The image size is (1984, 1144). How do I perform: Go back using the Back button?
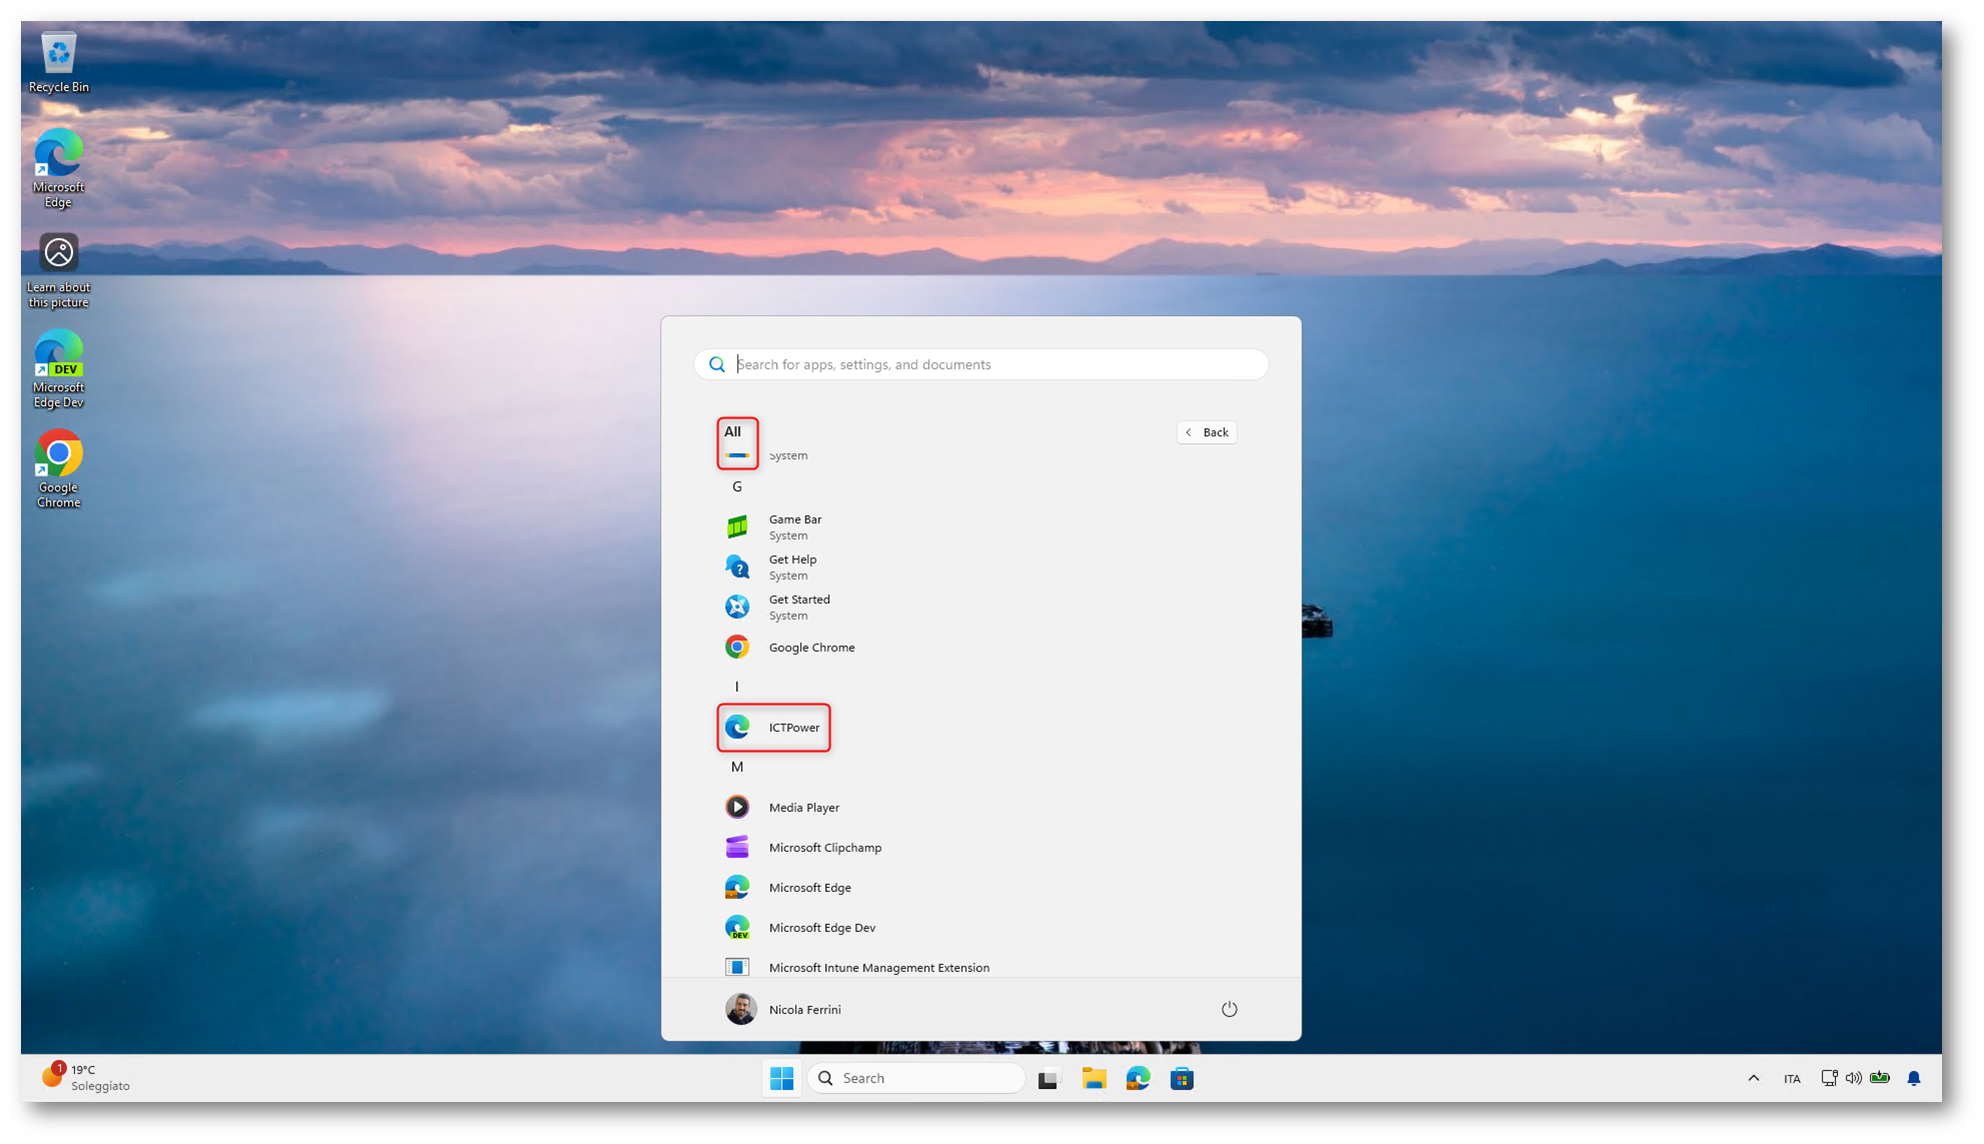[1207, 432]
